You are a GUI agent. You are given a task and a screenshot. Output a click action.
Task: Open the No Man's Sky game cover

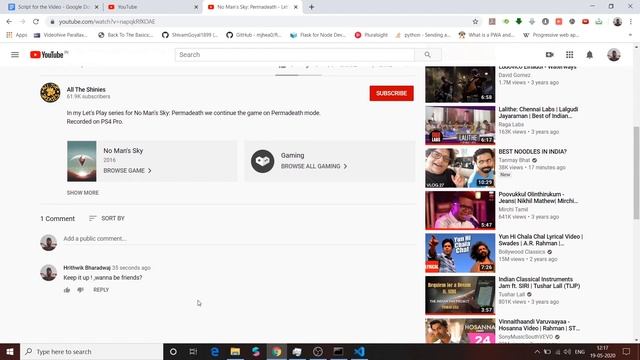(x=82, y=161)
